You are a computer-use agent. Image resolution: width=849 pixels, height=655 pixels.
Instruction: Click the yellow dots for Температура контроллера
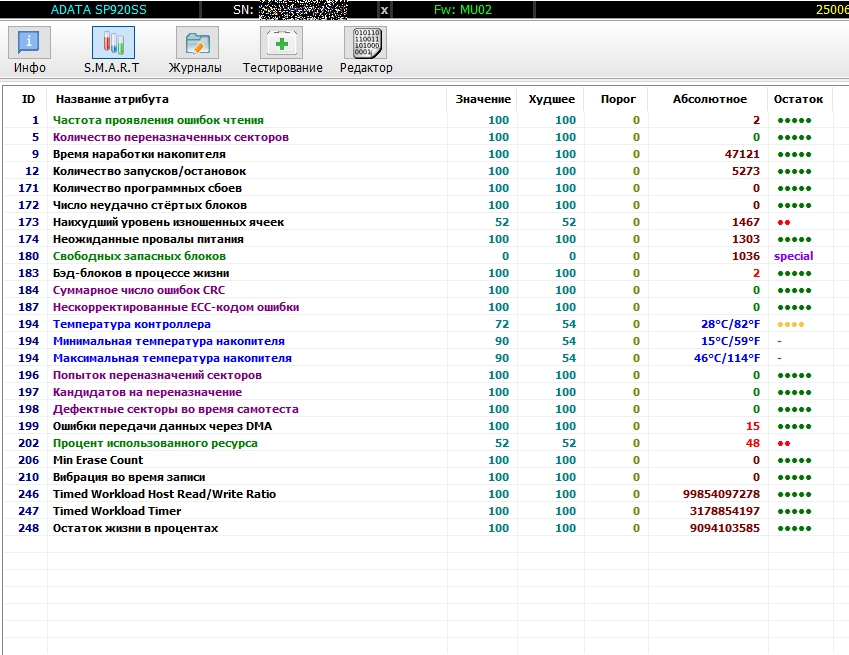[x=791, y=325]
